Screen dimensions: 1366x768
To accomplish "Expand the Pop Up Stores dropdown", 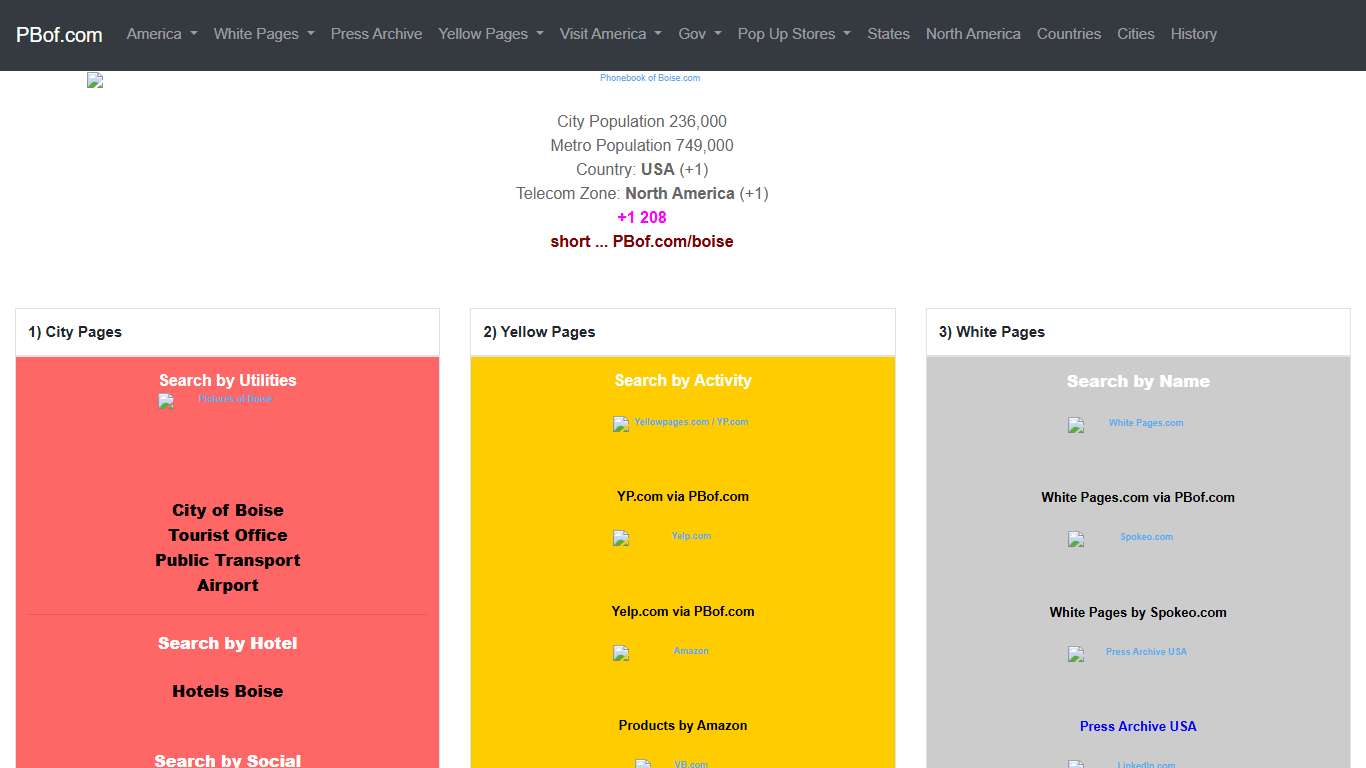I will pyautogui.click(x=793, y=33).
